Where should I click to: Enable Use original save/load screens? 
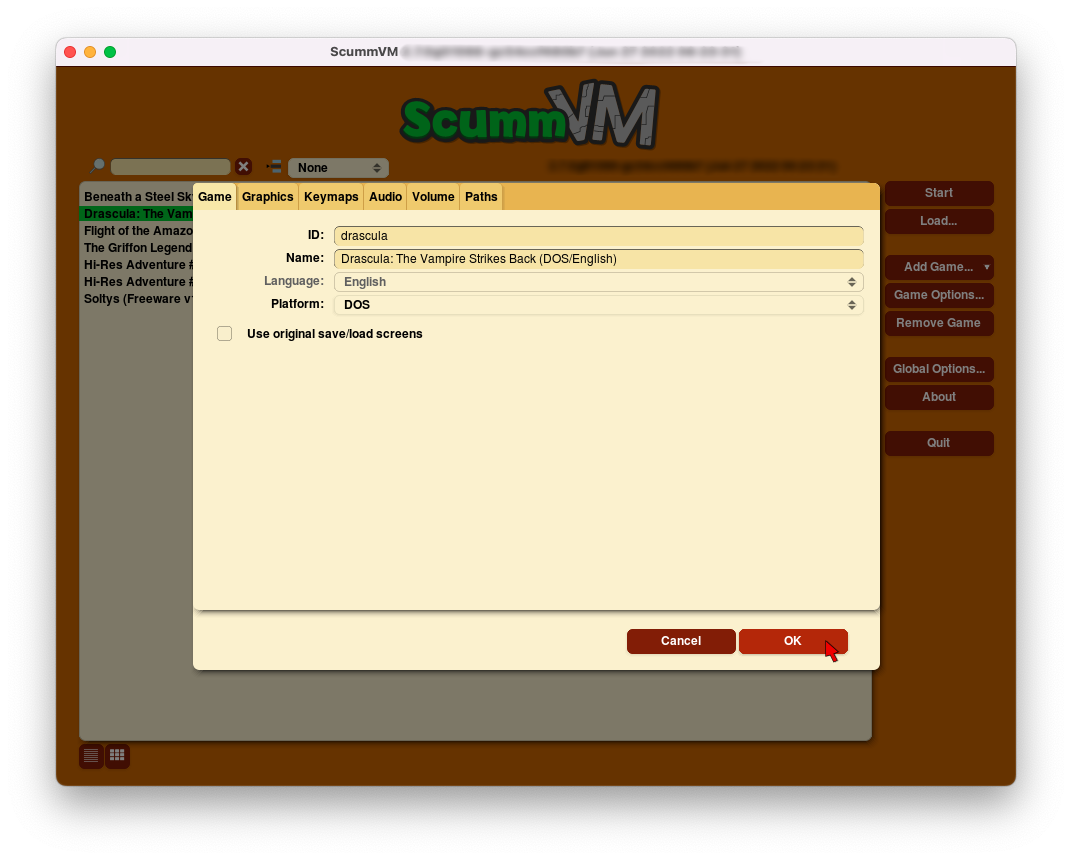click(225, 334)
